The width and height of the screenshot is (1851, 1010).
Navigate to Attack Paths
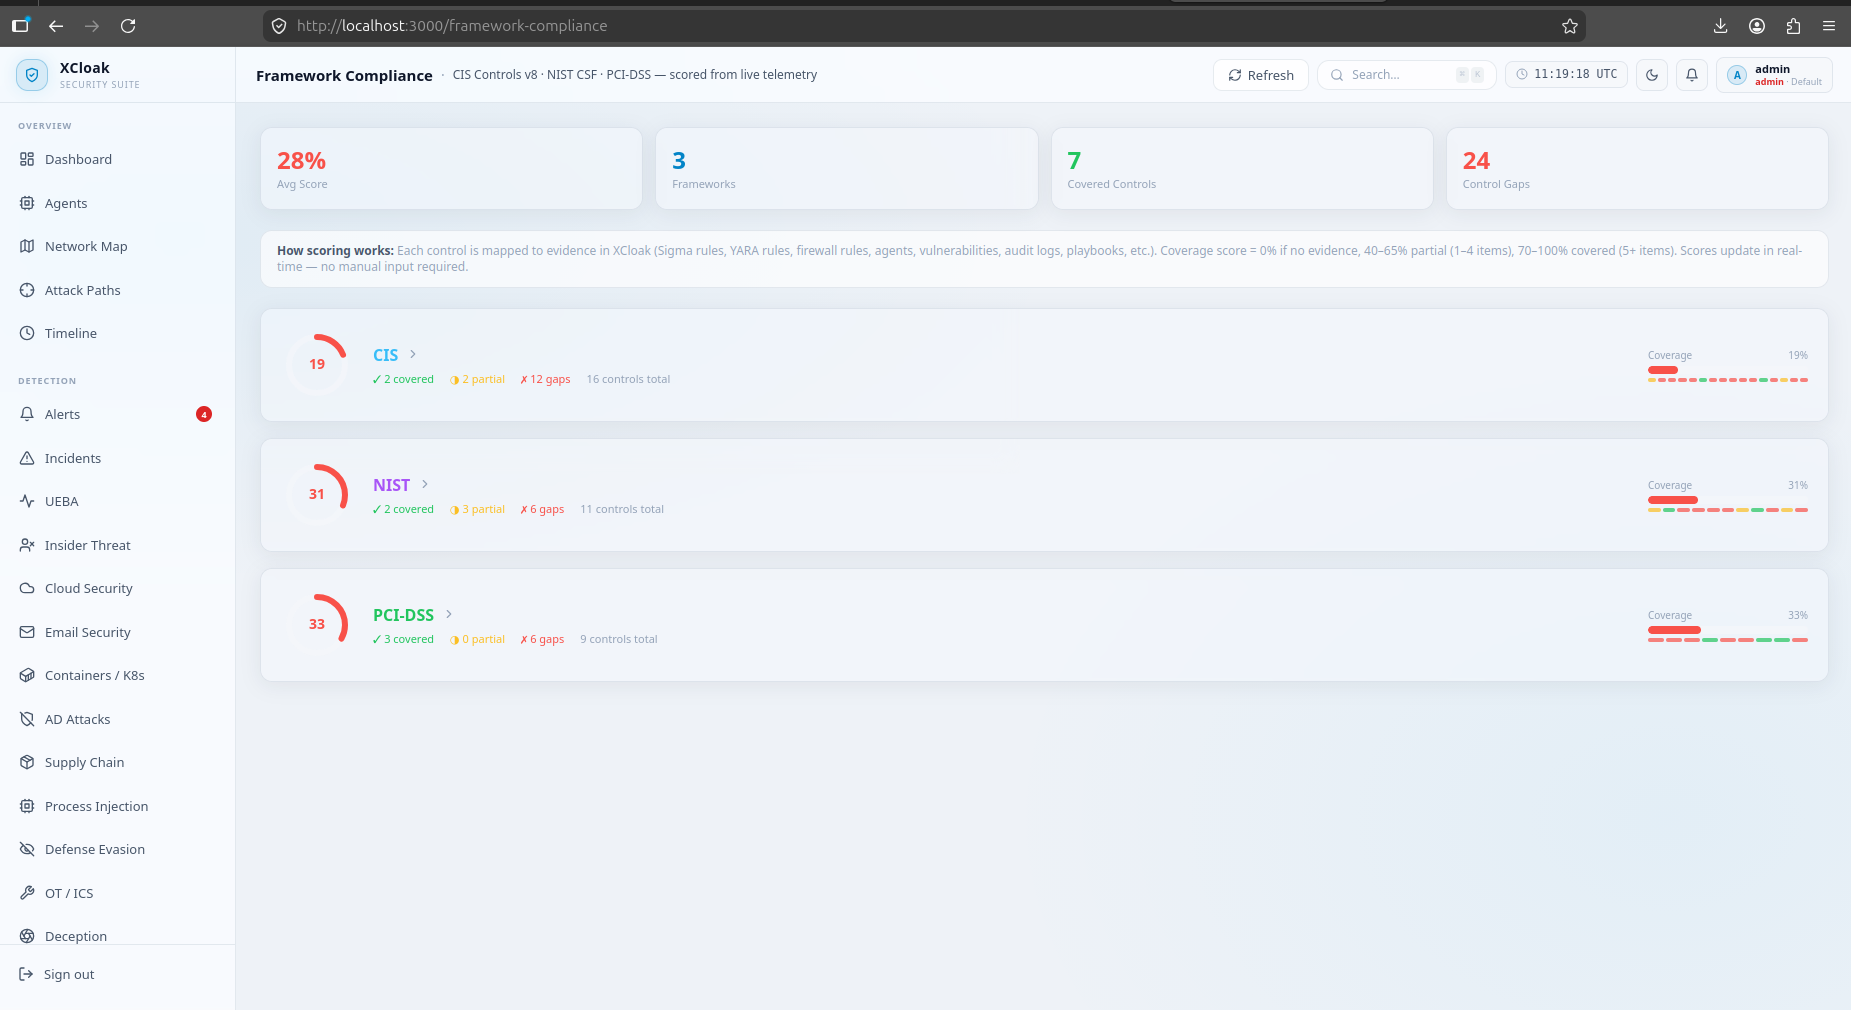click(x=117, y=290)
